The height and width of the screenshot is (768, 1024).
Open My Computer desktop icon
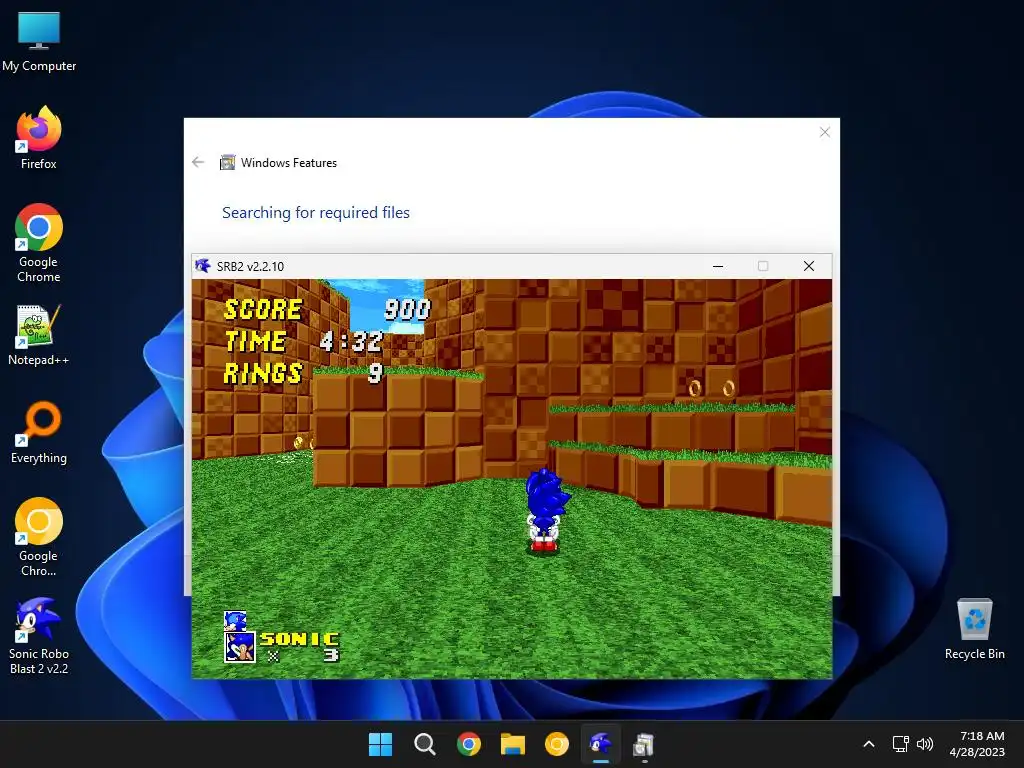pyautogui.click(x=39, y=42)
